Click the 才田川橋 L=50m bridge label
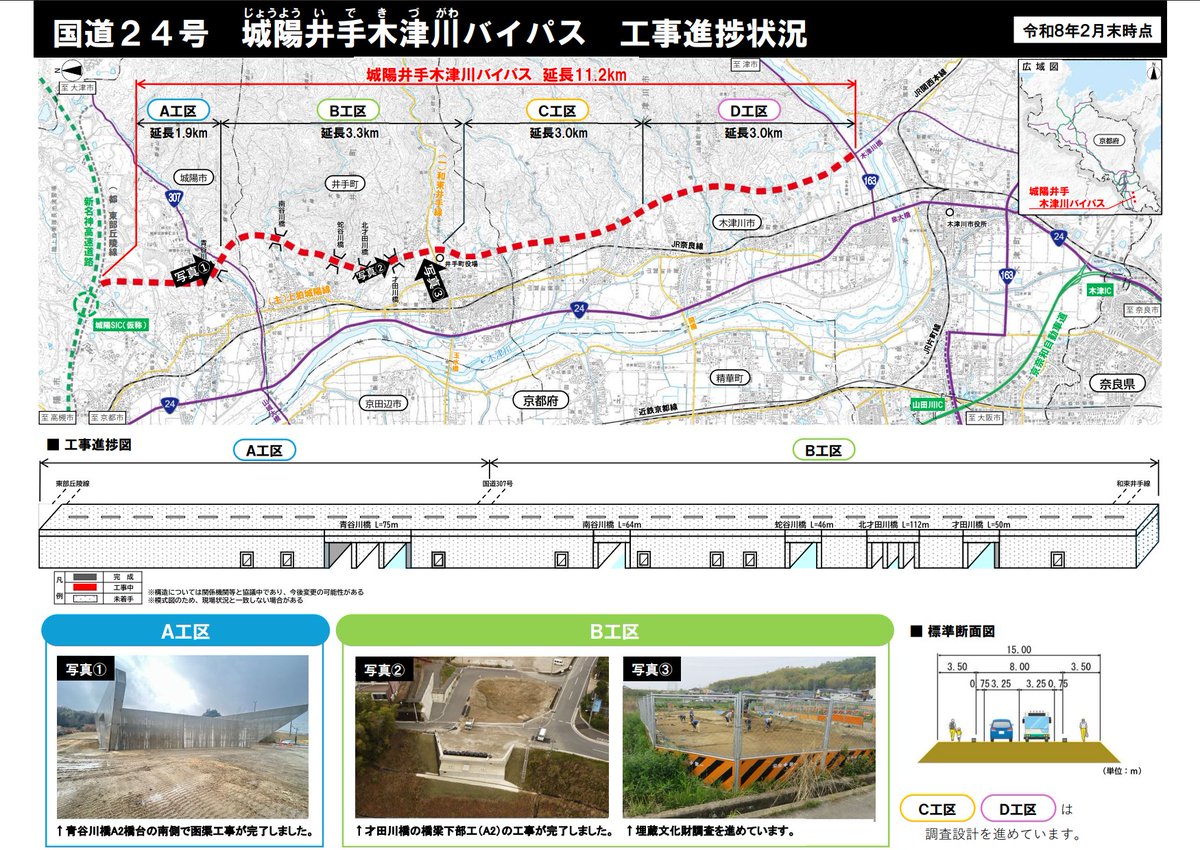Screen dimensions: 1200x850 pos(981,524)
